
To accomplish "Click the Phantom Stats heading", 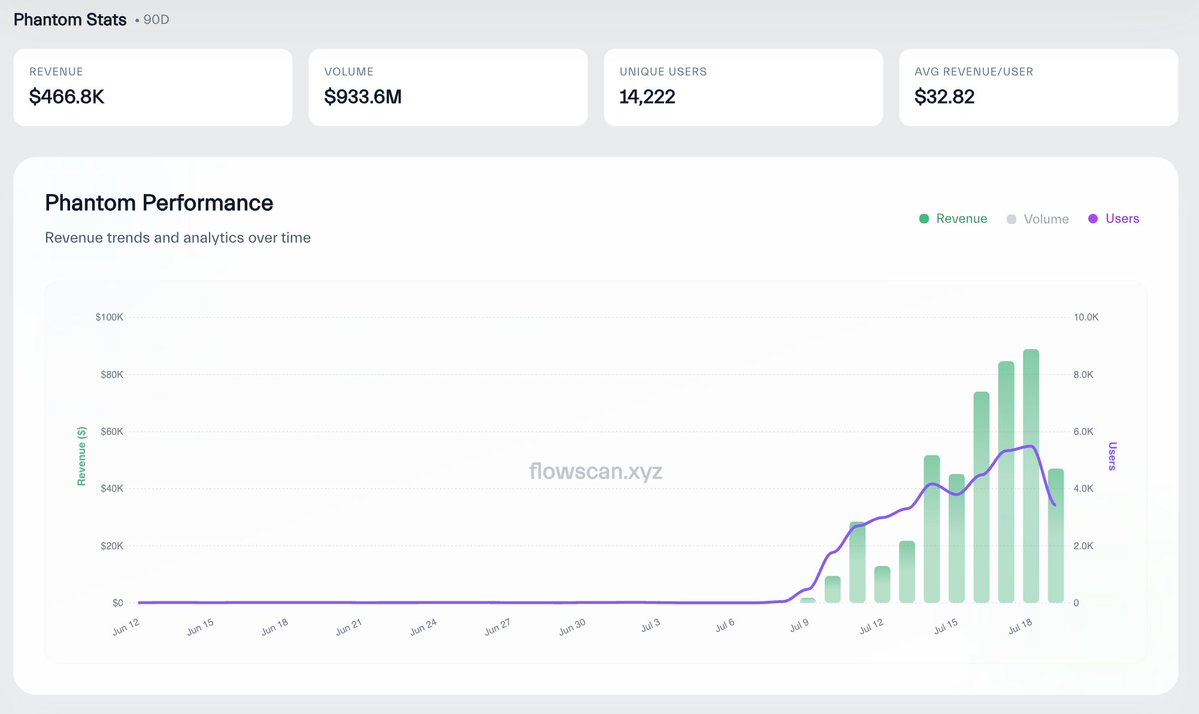I will [x=70, y=20].
